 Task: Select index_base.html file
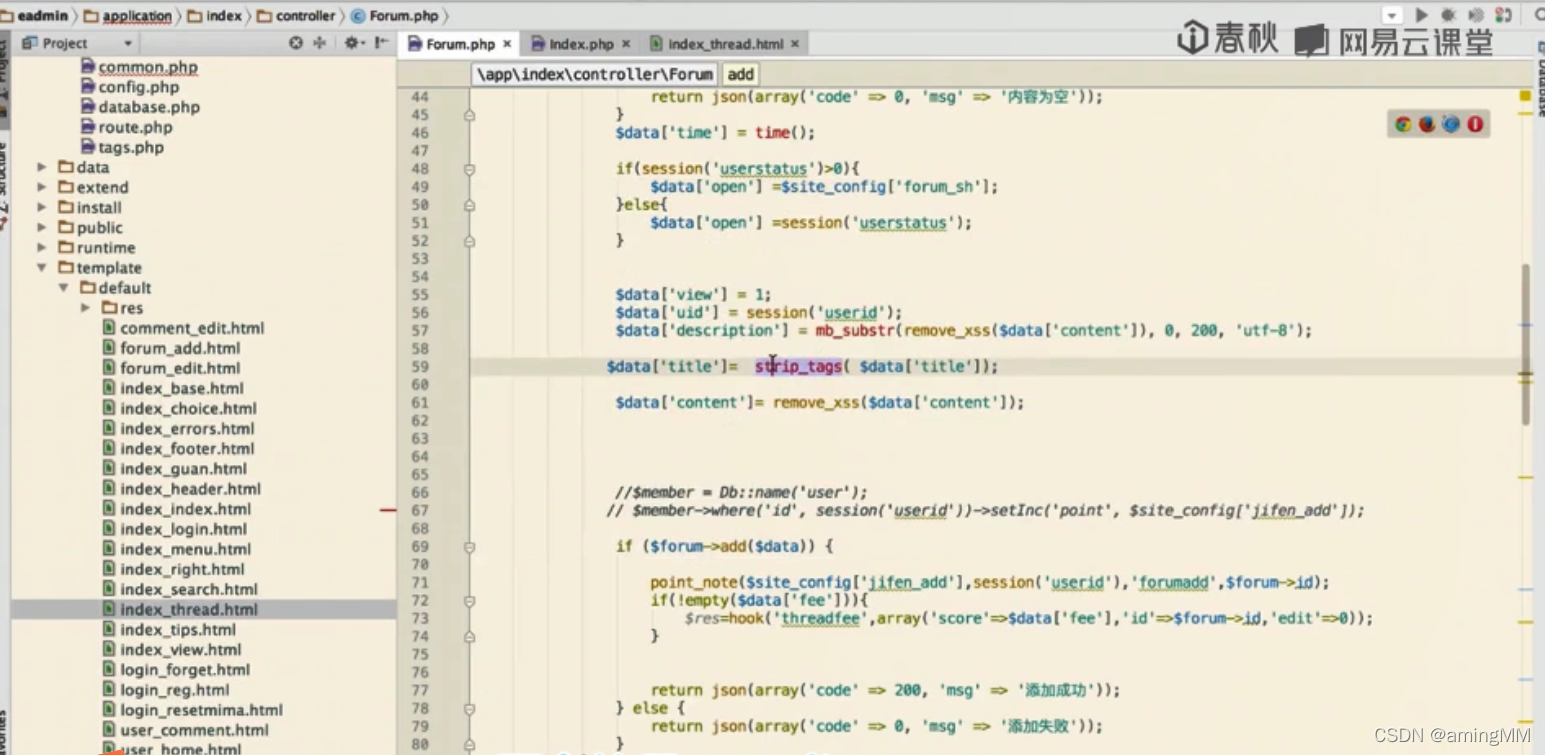[173, 388]
